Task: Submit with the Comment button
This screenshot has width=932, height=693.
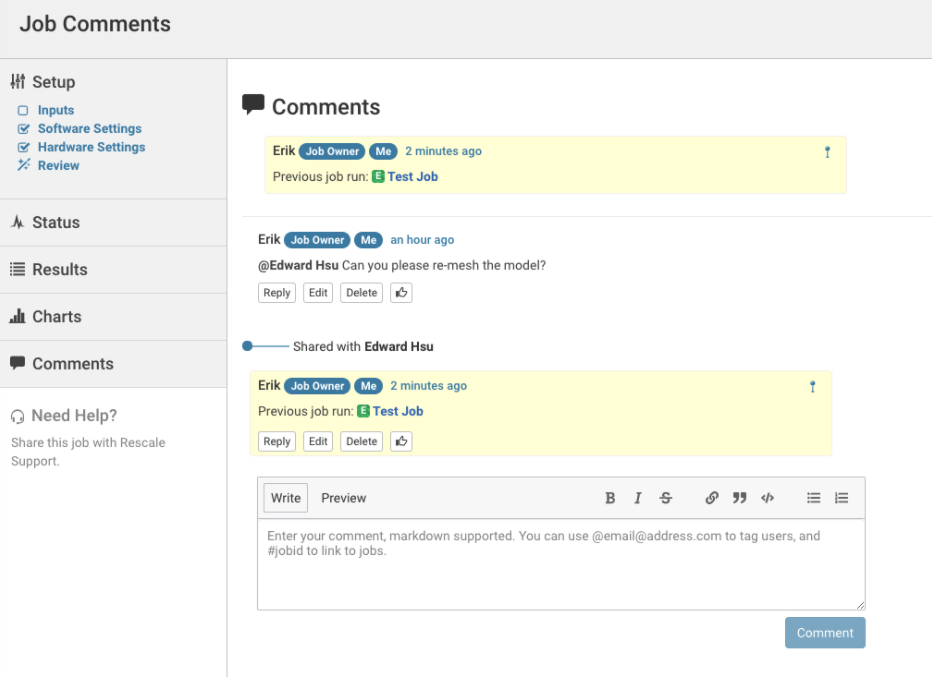Action: coord(825,633)
